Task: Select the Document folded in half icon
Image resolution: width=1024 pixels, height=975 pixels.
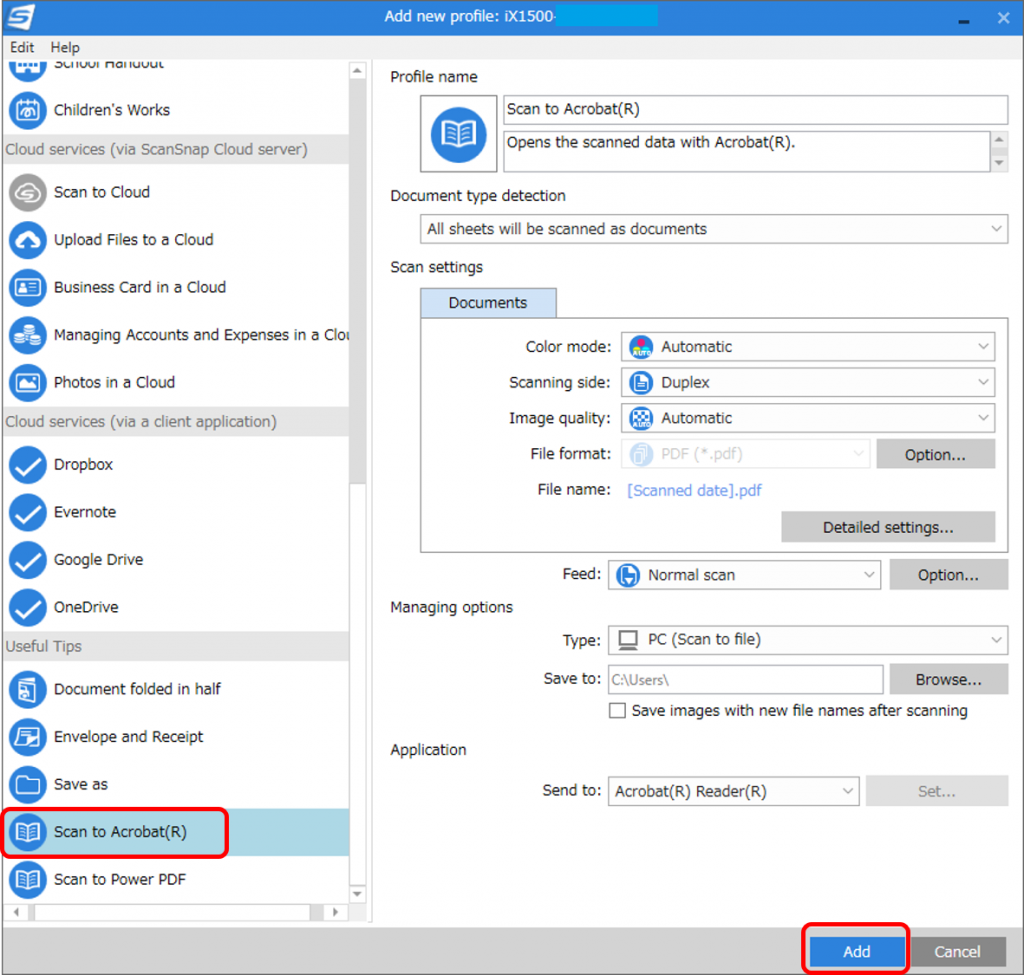Action: tap(27, 689)
